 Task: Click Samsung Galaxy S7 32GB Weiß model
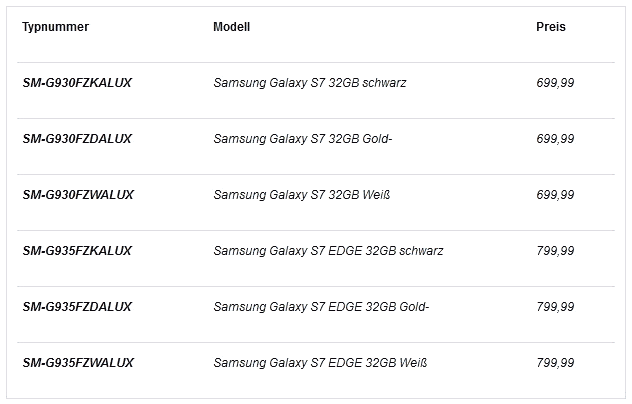click(x=301, y=195)
